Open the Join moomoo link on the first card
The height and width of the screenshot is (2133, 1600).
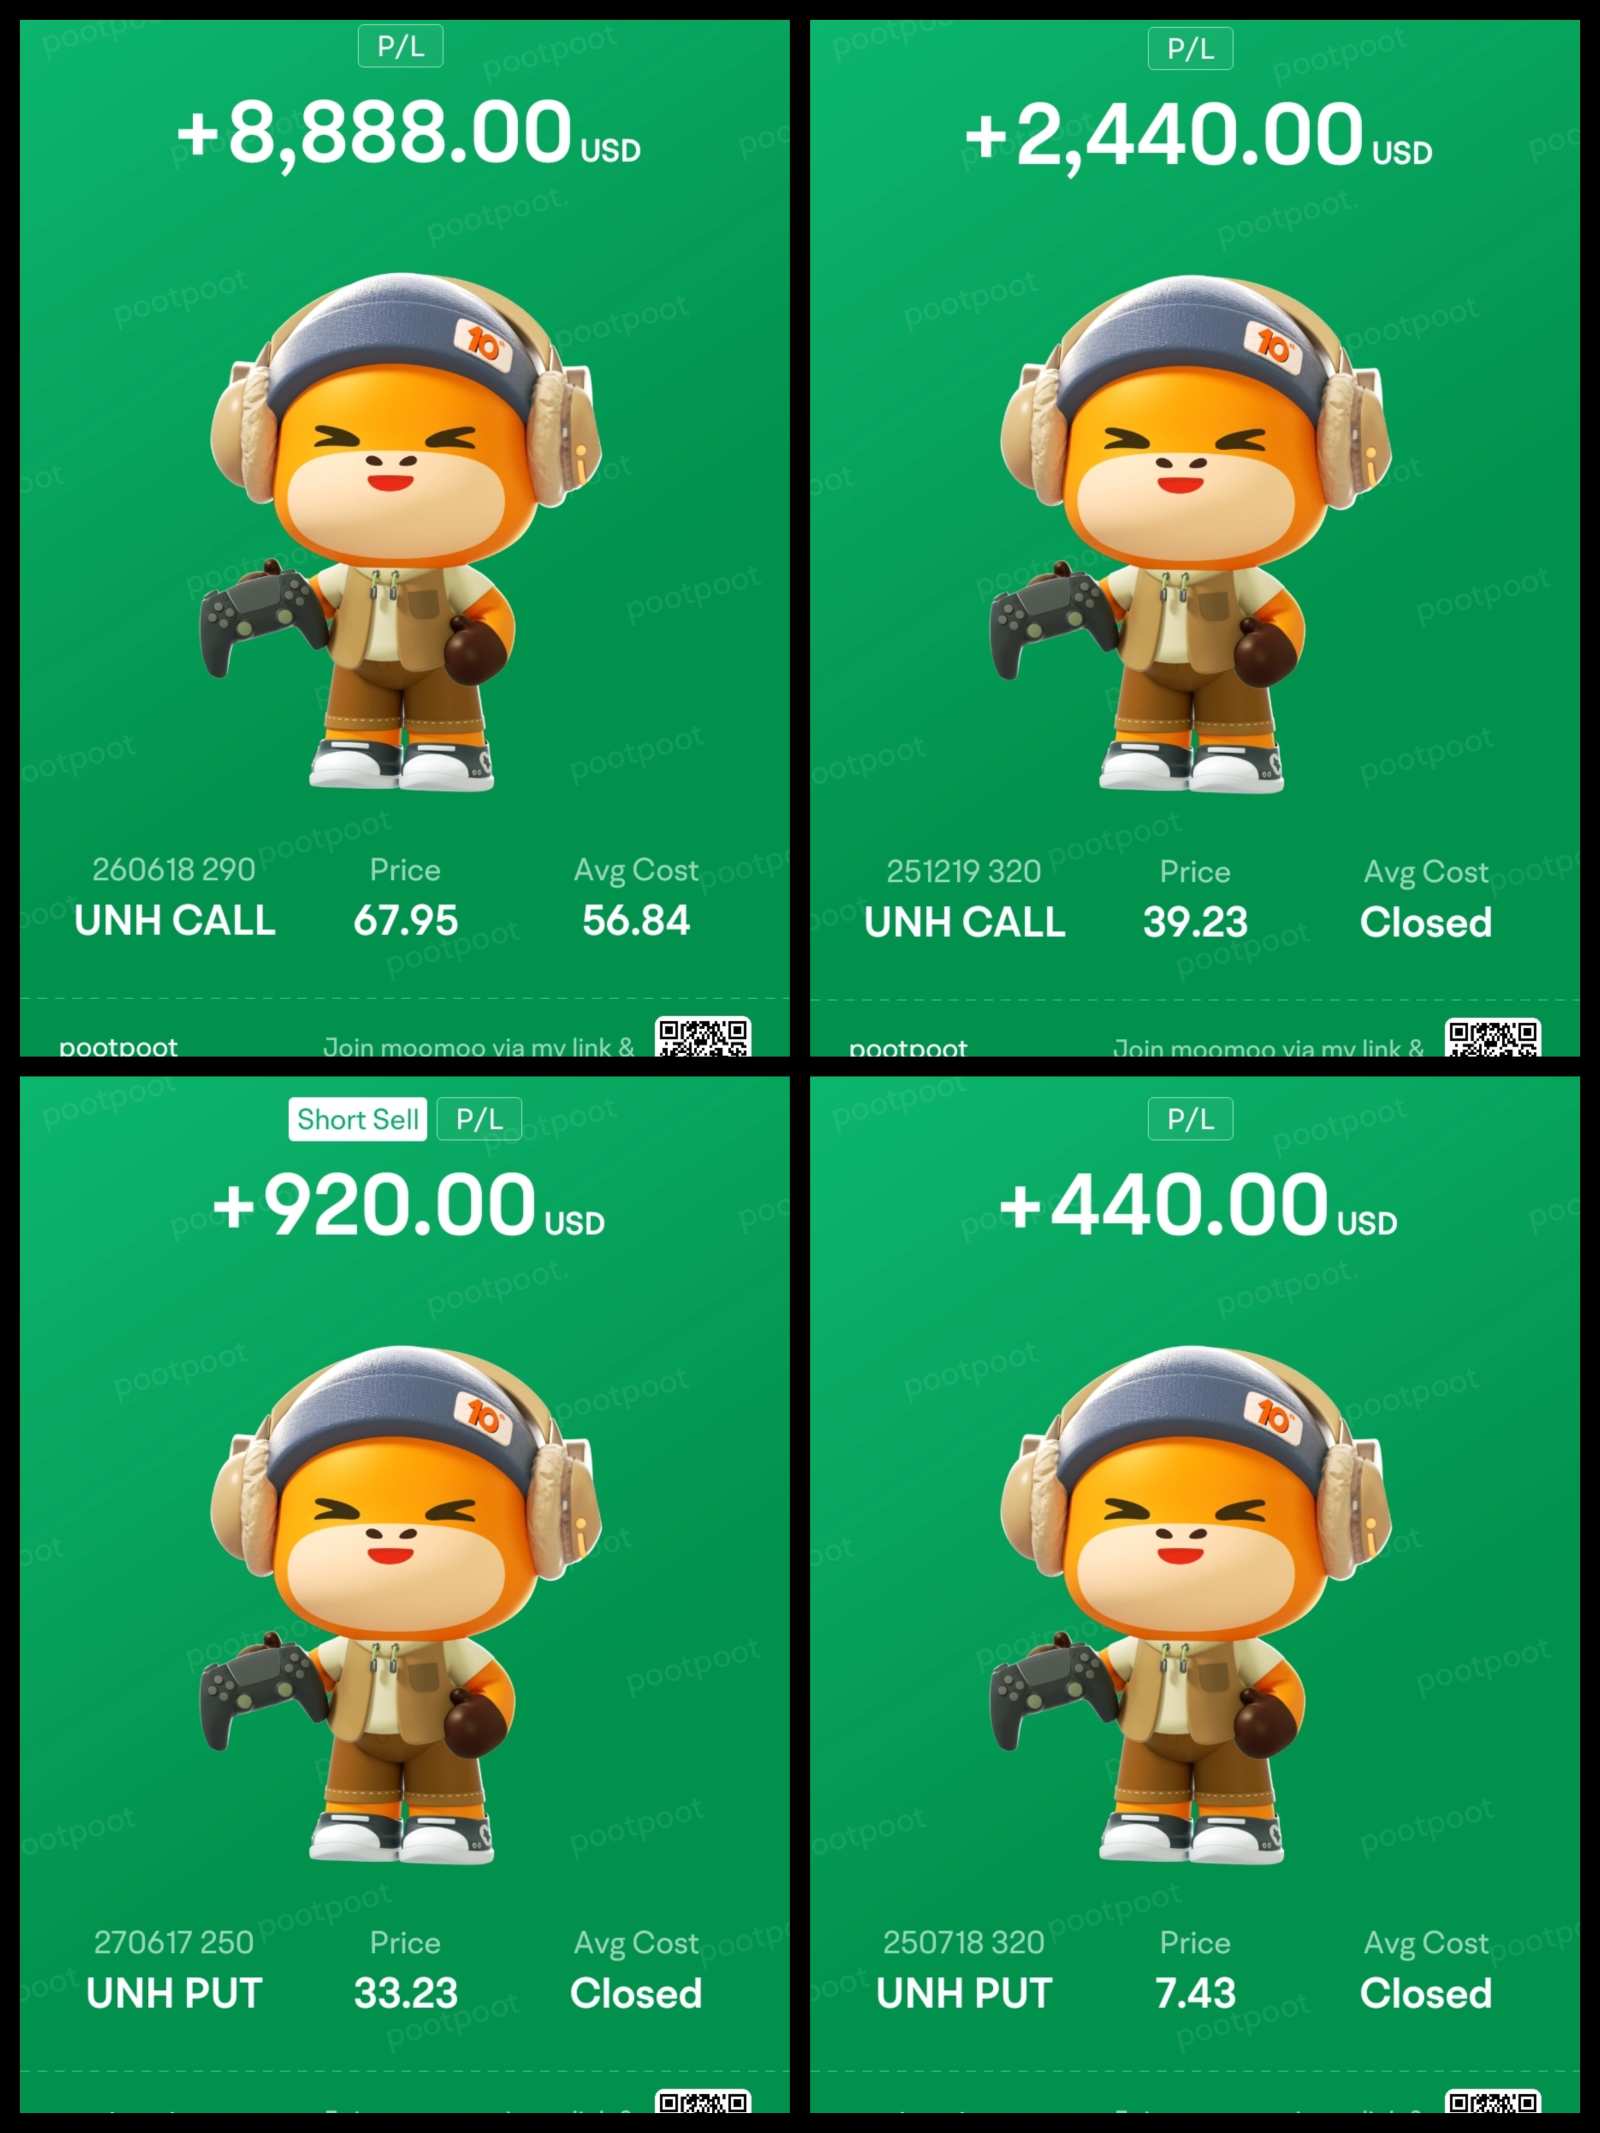[x=479, y=1046]
